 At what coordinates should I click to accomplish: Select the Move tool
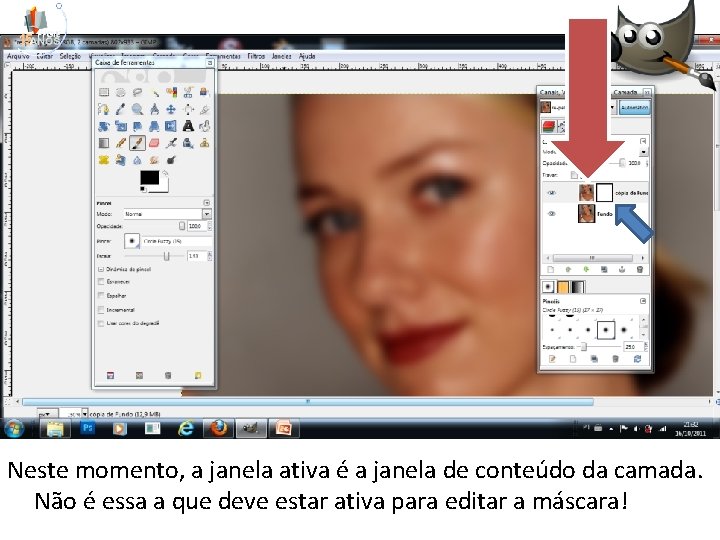tap(171, 109)
